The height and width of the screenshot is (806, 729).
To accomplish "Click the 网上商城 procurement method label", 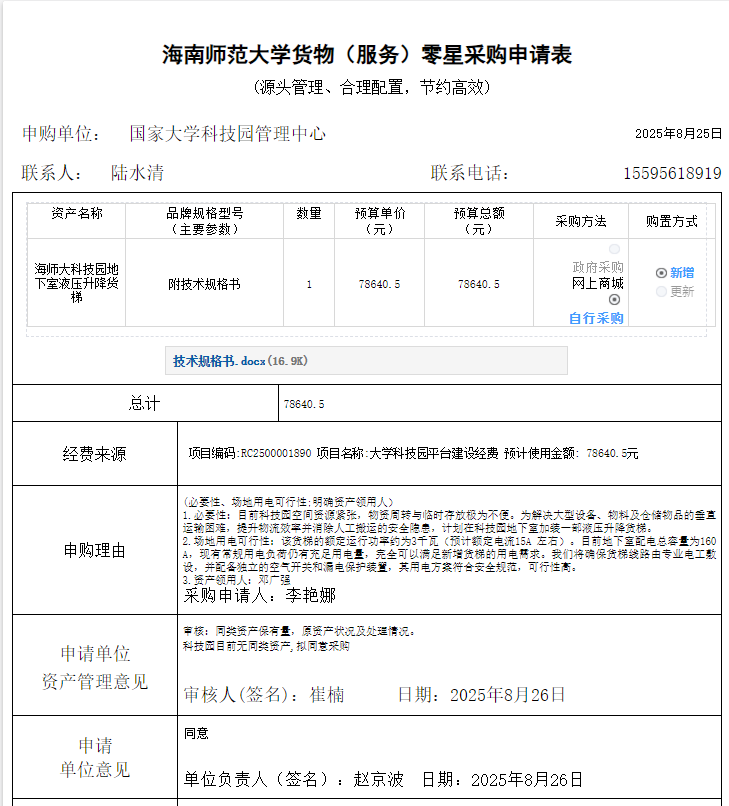I will [x=597, y=283].
